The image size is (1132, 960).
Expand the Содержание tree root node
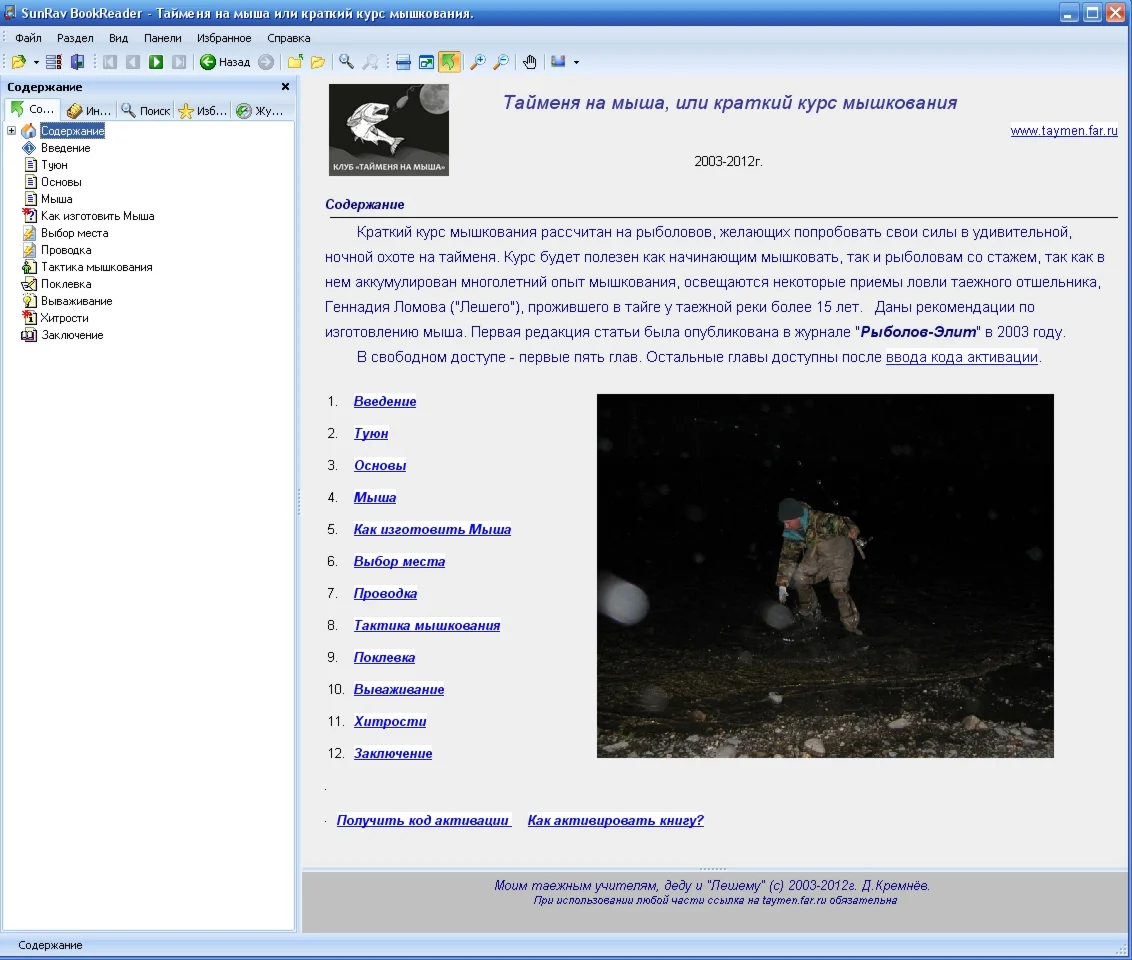(12, 131)
